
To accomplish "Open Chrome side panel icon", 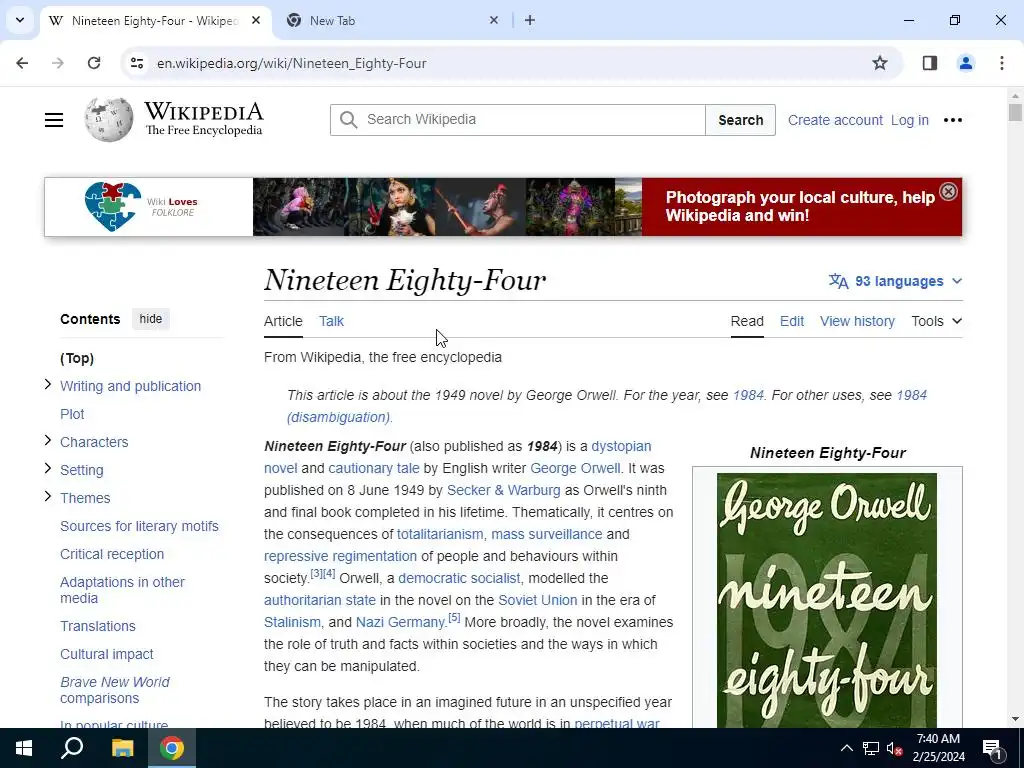I will [930, 63].
